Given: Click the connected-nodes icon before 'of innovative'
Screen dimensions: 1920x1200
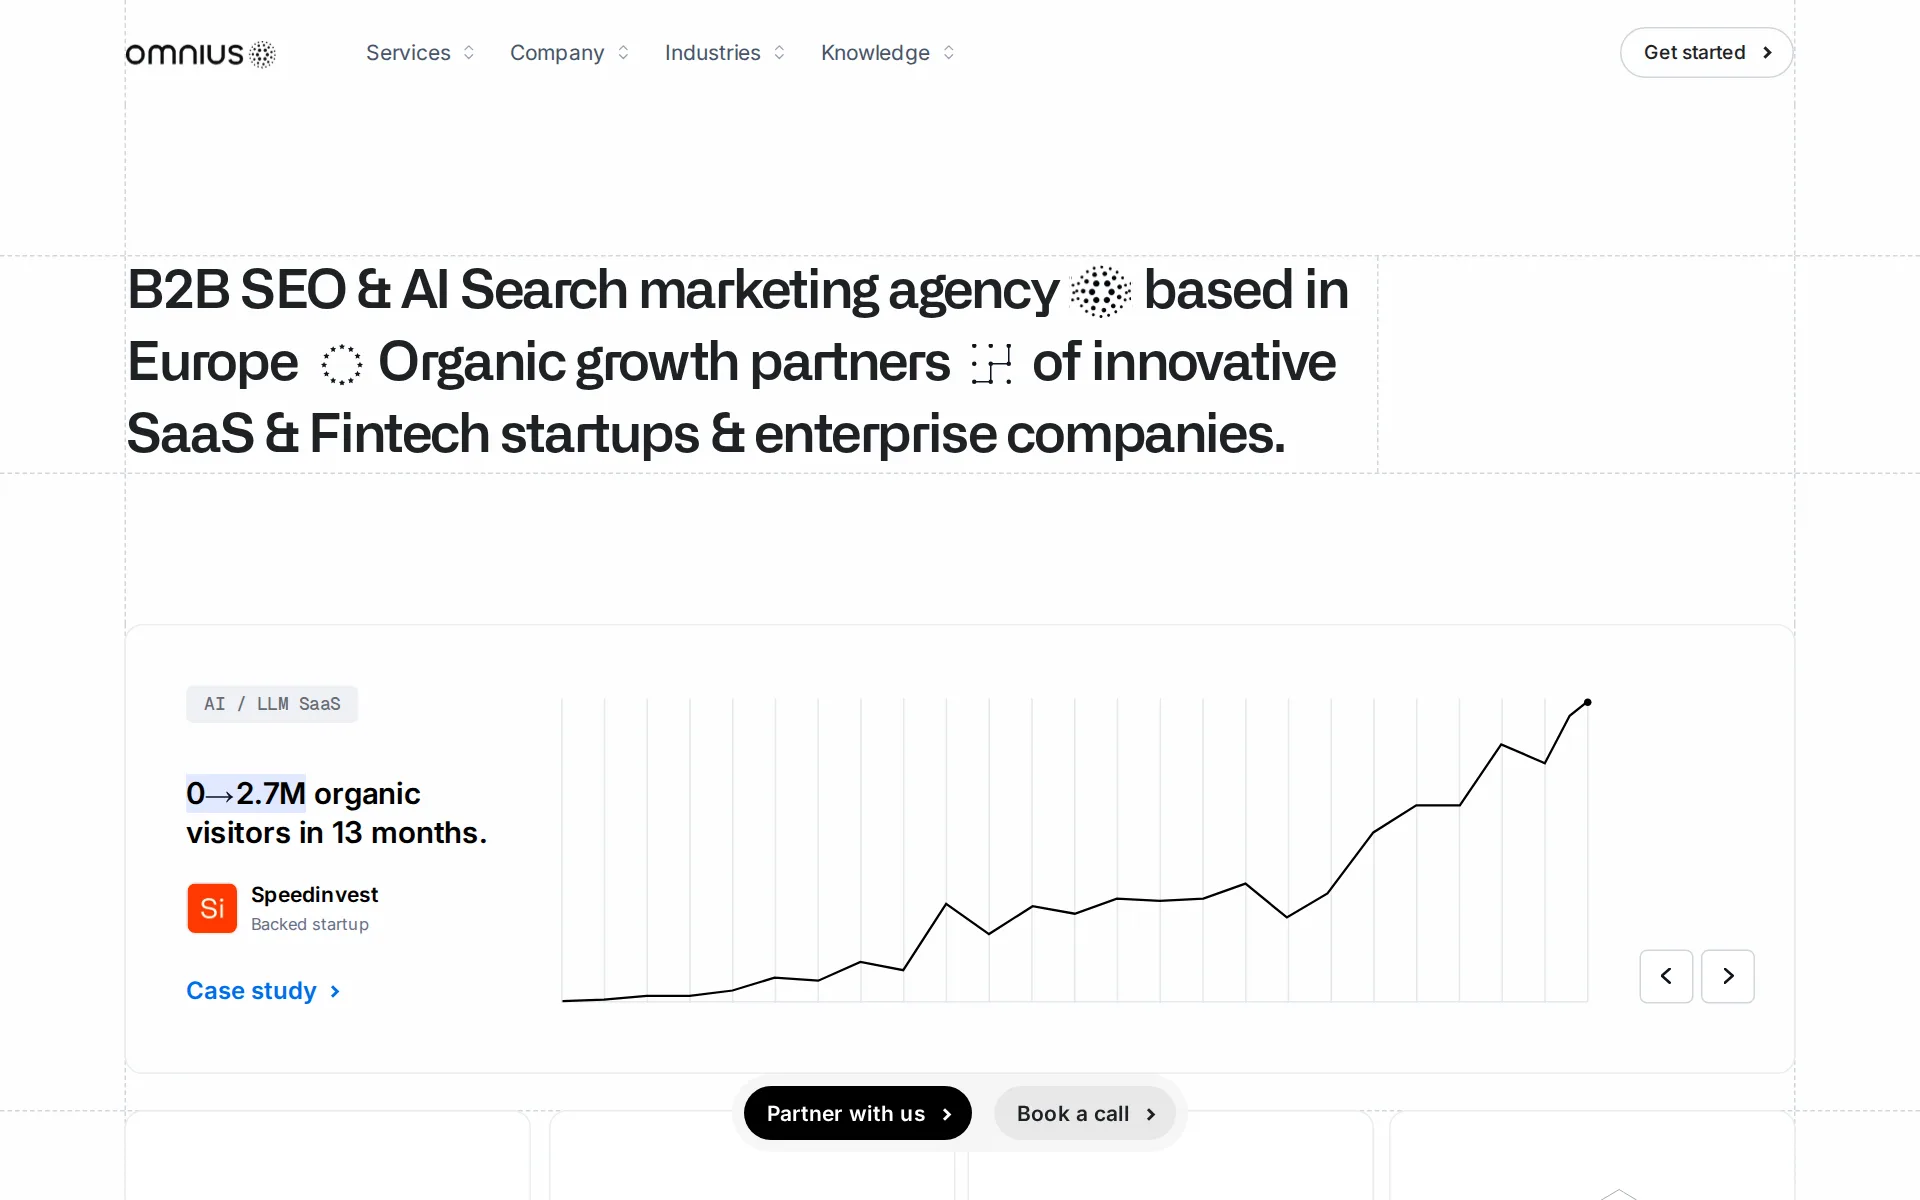Looking at the screenshot, I should (991, 364).
